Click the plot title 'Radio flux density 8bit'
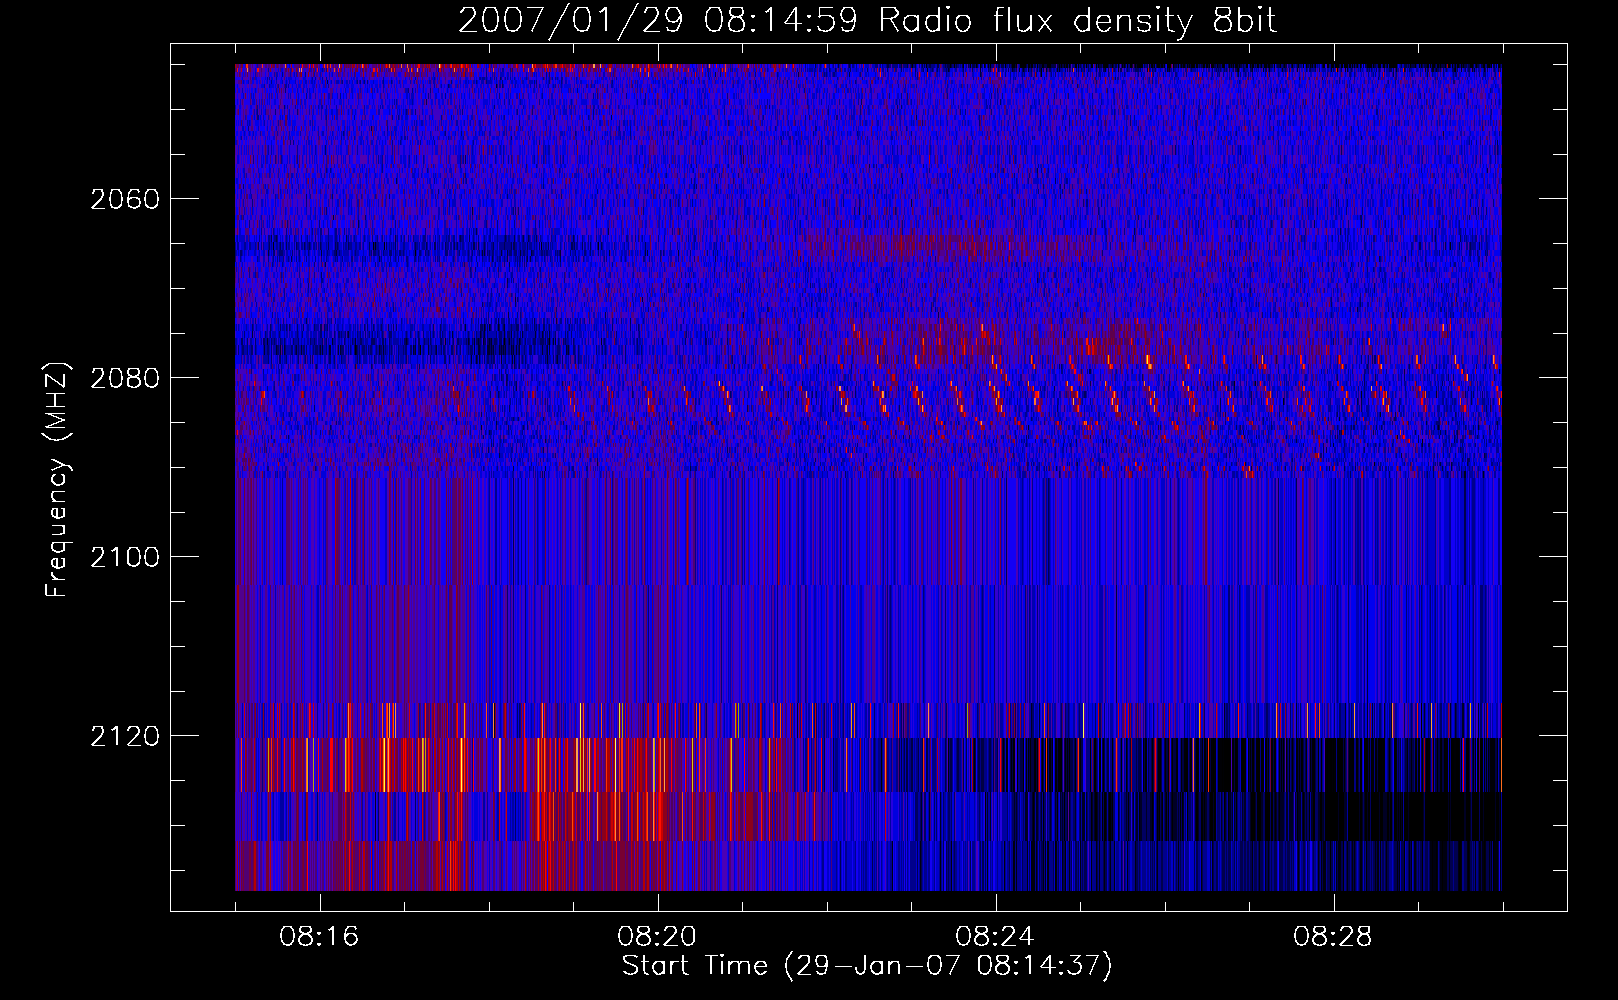The width and height of the screenshot is (1618, 1000). 867,21
